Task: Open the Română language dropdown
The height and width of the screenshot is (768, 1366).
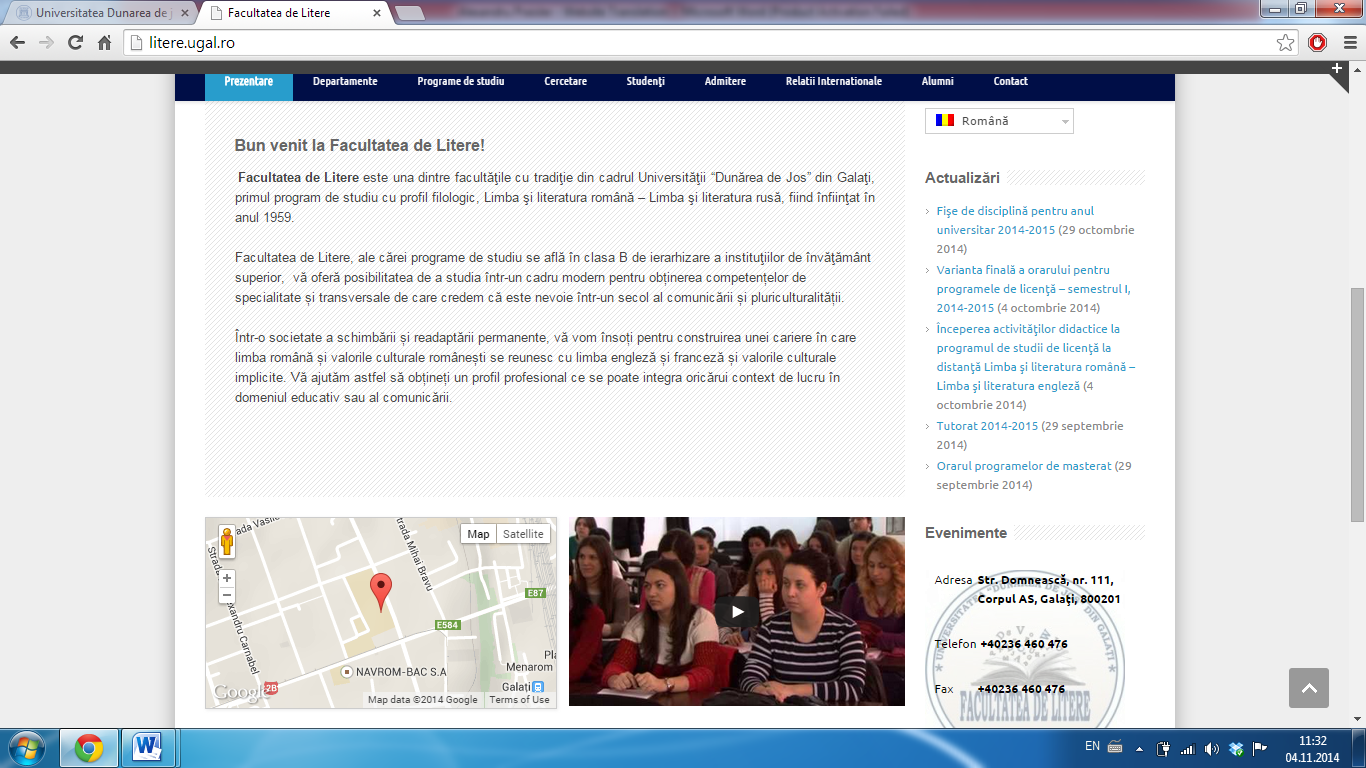Action: point(999,121)
